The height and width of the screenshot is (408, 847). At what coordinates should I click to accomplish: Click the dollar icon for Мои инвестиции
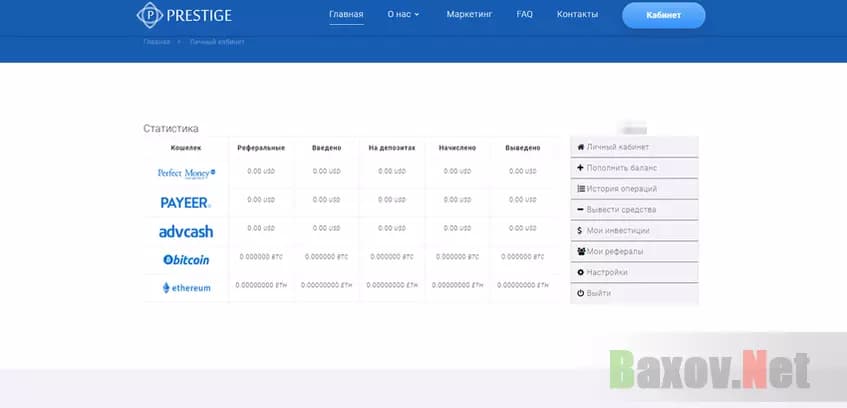(x=581, y=231)
